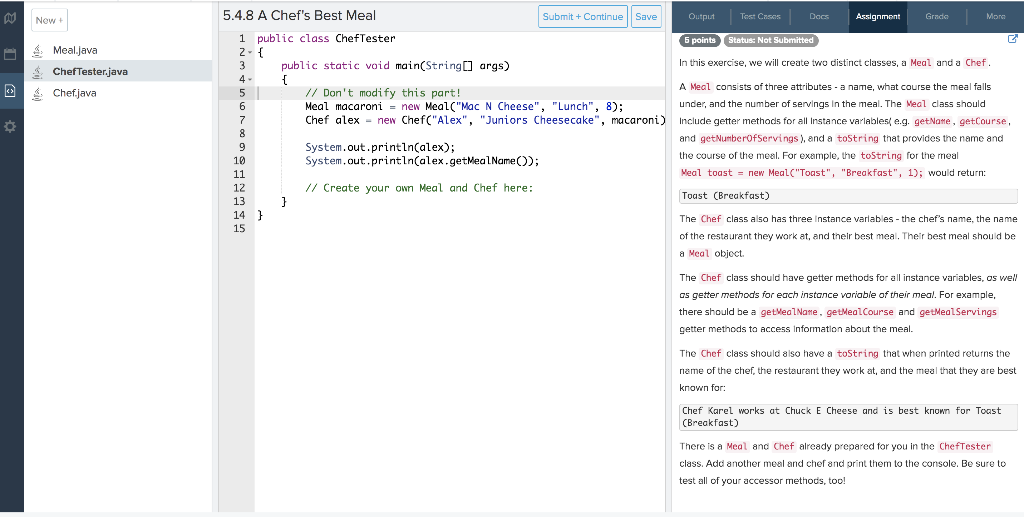Select the Assignment tab
This screenshot has width=1024, height=517.
[878, 16]
